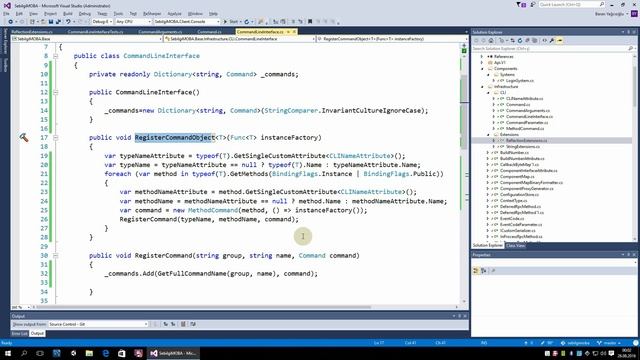
Task: Click Solution Explorer Refresh icon
Action: tap(520, 40)
